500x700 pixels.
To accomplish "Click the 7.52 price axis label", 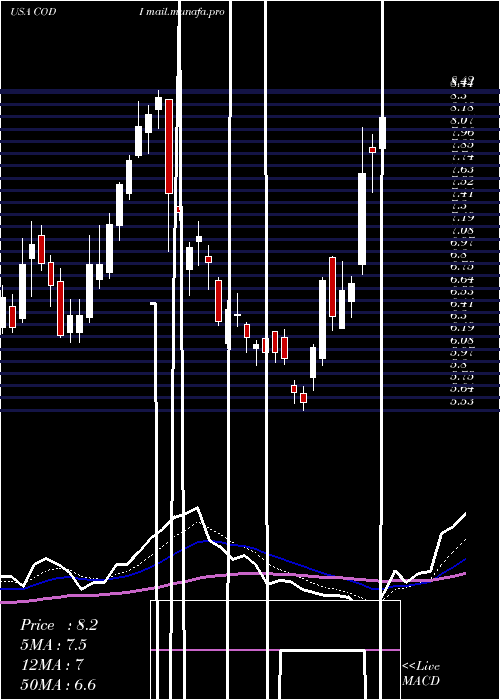I will (462, 182).
